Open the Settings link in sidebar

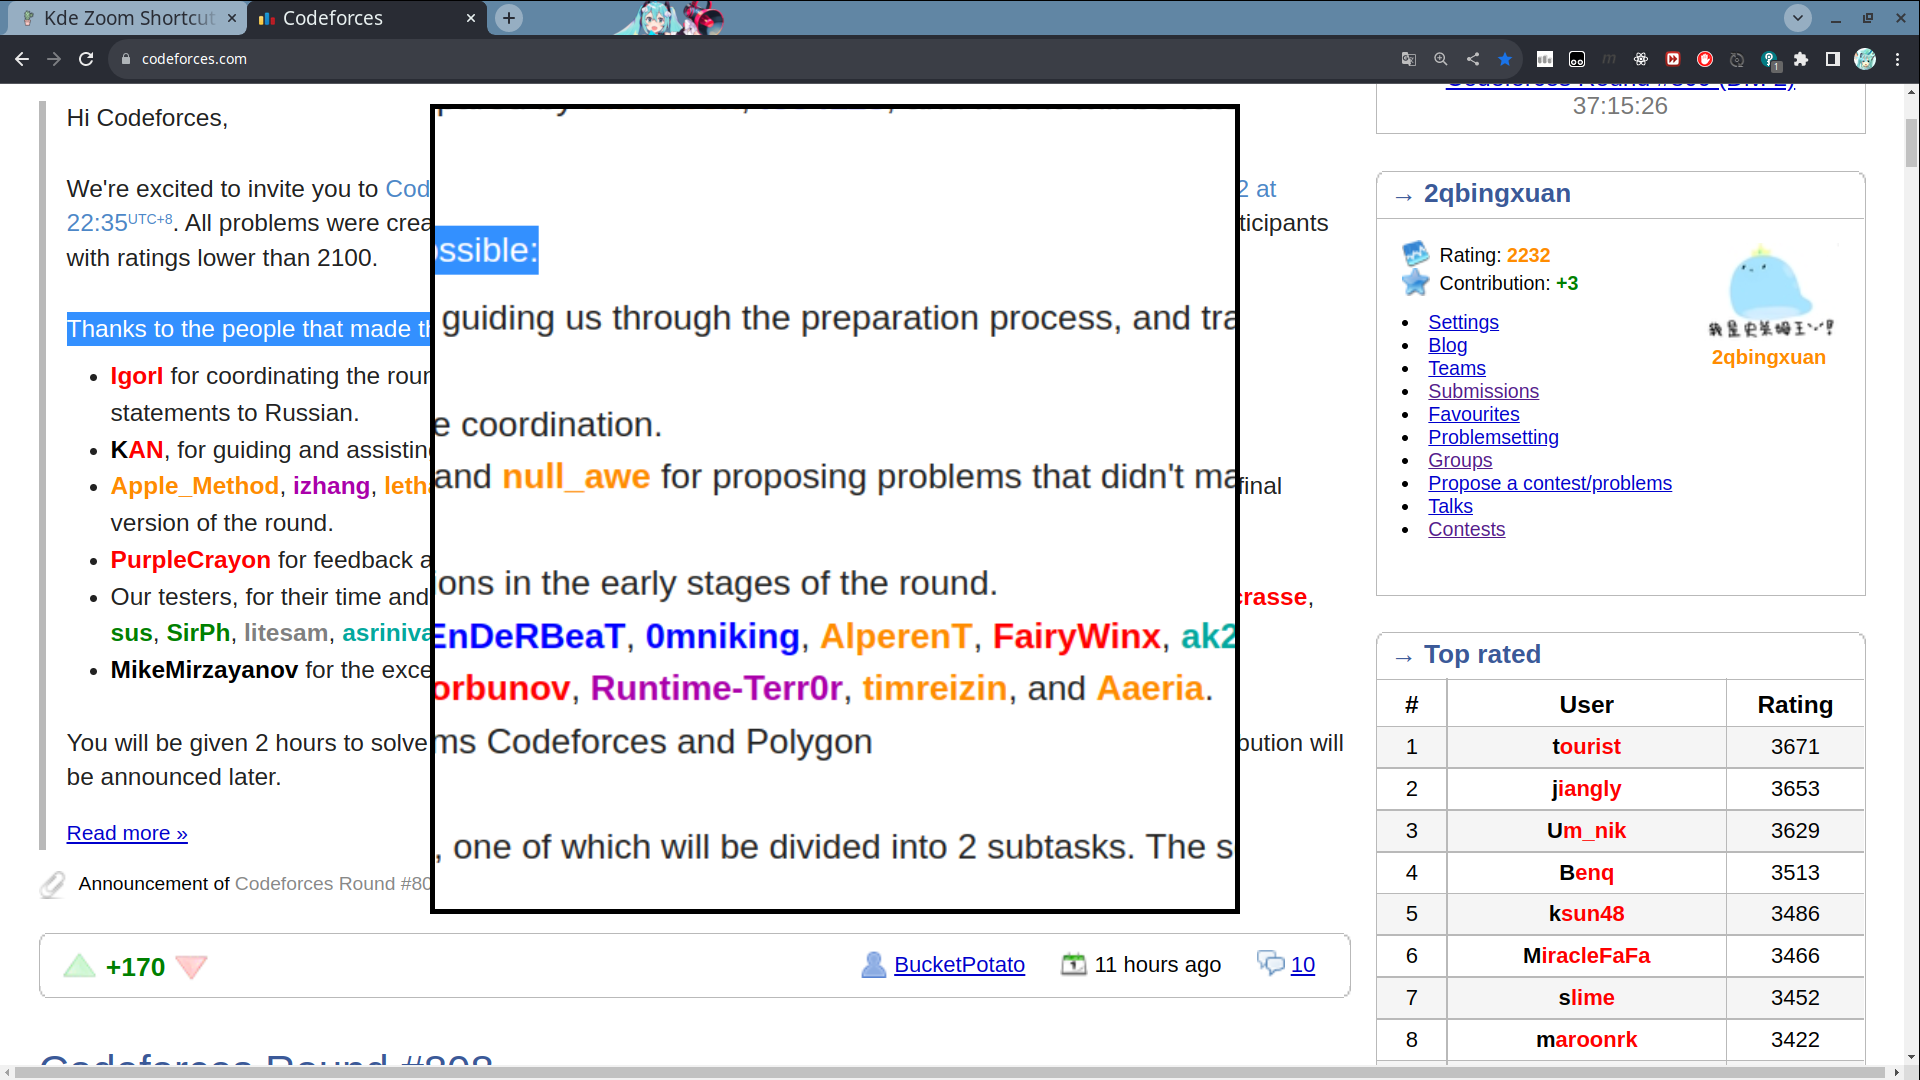pyautogui.click(x=1463, y=322)
